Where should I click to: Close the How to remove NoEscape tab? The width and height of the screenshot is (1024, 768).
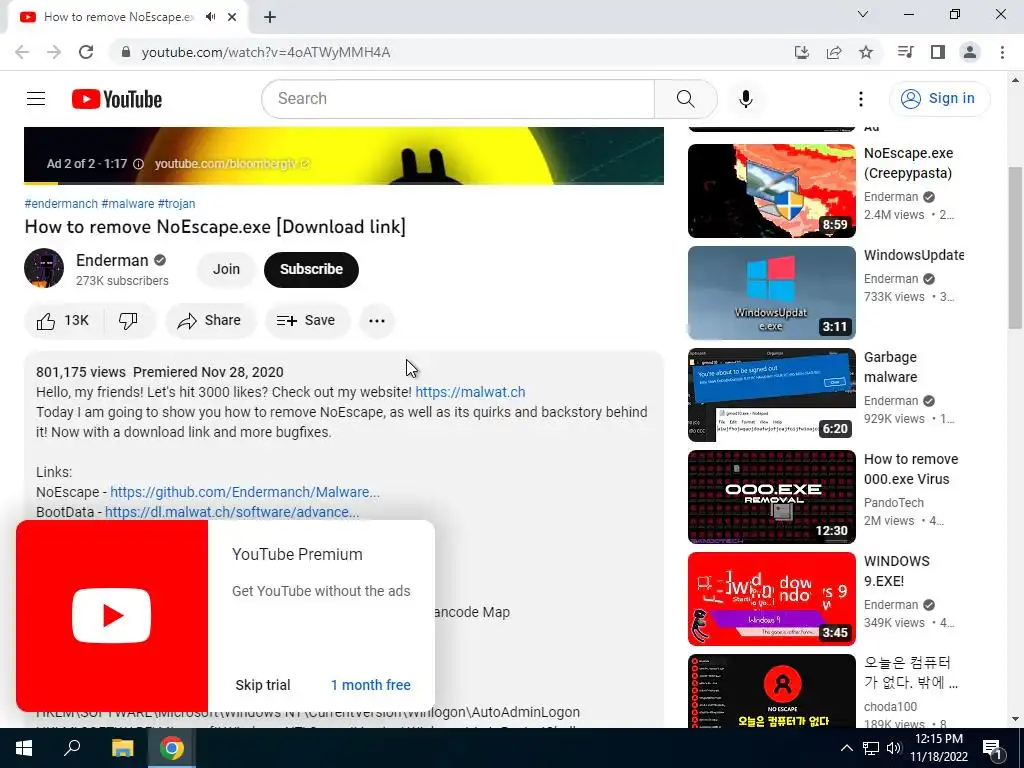click(232, 17)
